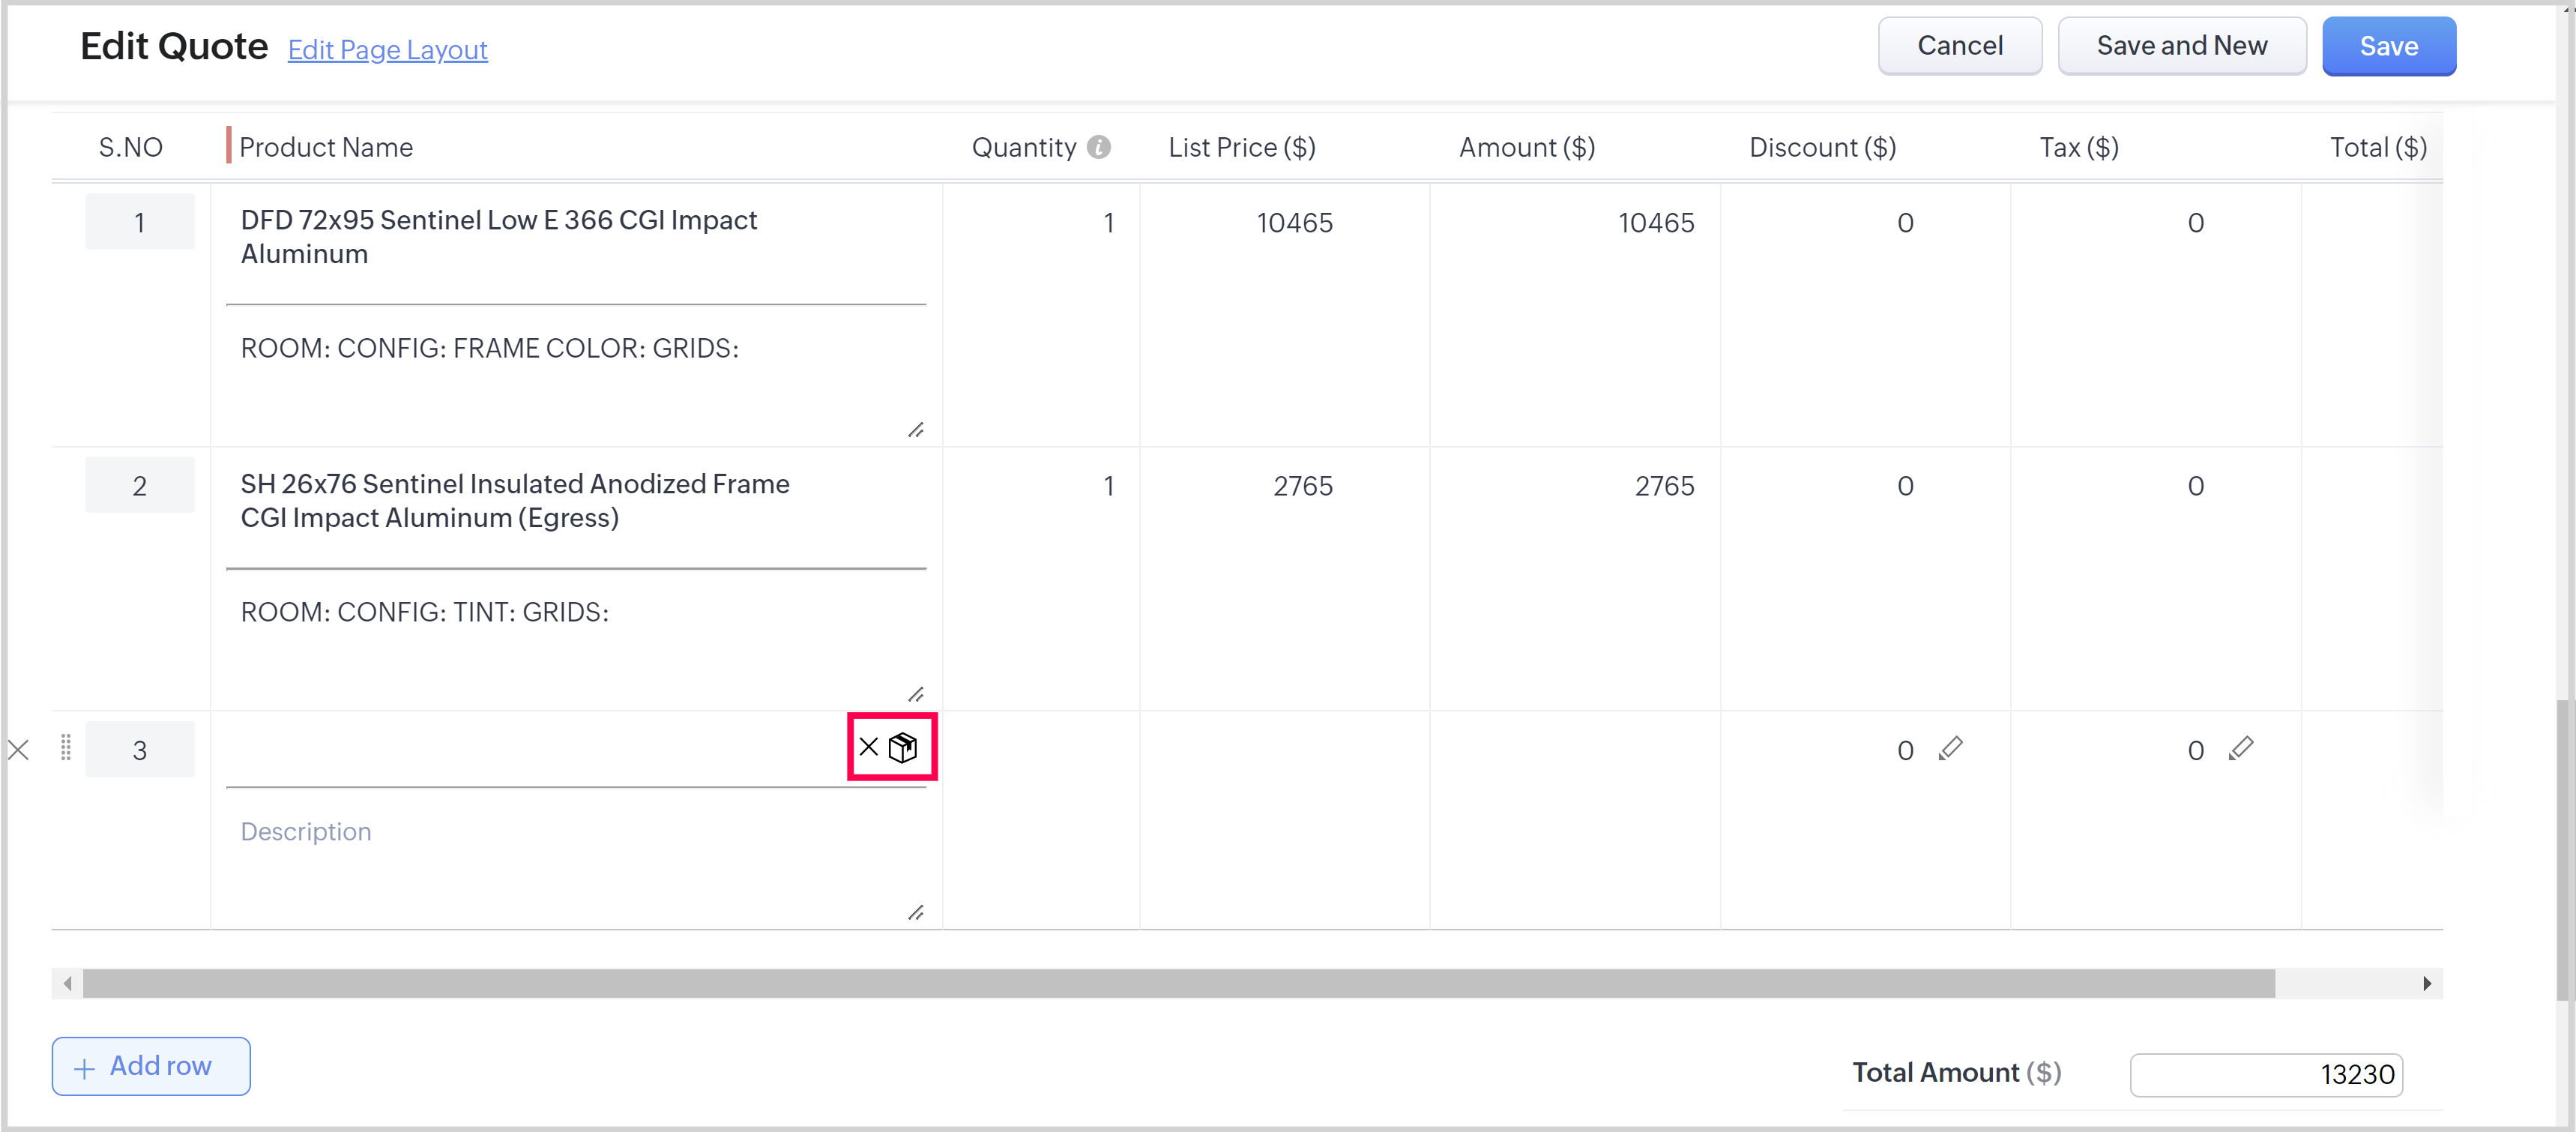Delete row 3 using the left X icon
The image size is (2576, 1132).
tap(18, 750)
